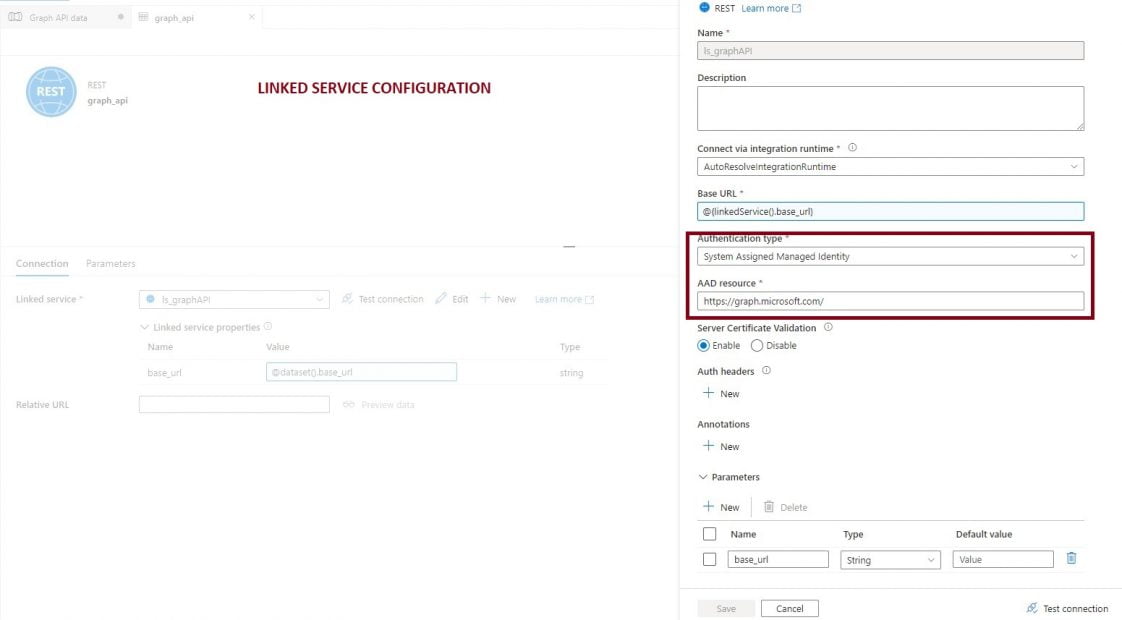The width and height of the screenshot is (1122, 620).
Task: Click the plus New icon next to Edit
Action: coord(488,298)
